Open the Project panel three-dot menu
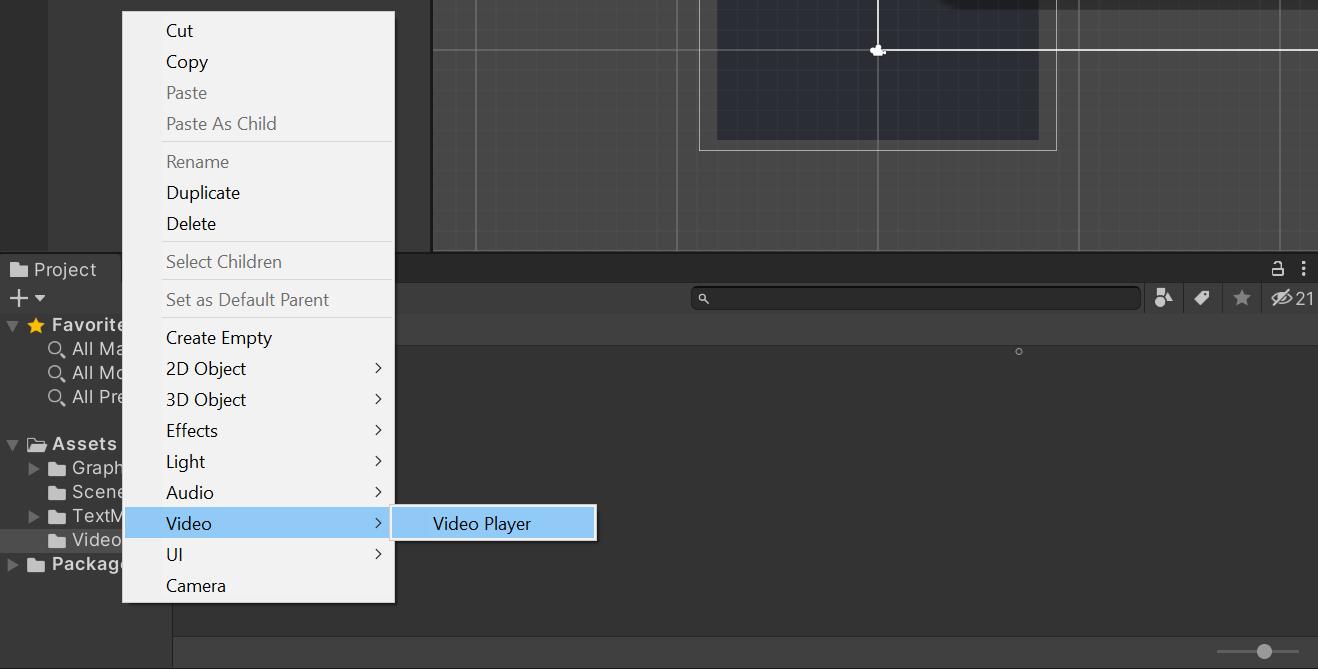The image size is (1318, 669). click(x=1304, y=269)
